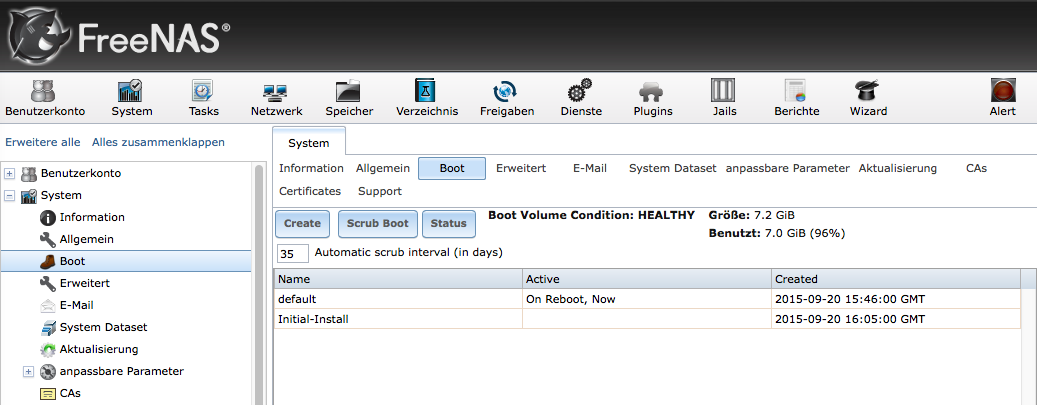Select the Aktualisierung tree label
This screenshot has width=1037, height=405.
pyautogui.click(x=99, y=349)
